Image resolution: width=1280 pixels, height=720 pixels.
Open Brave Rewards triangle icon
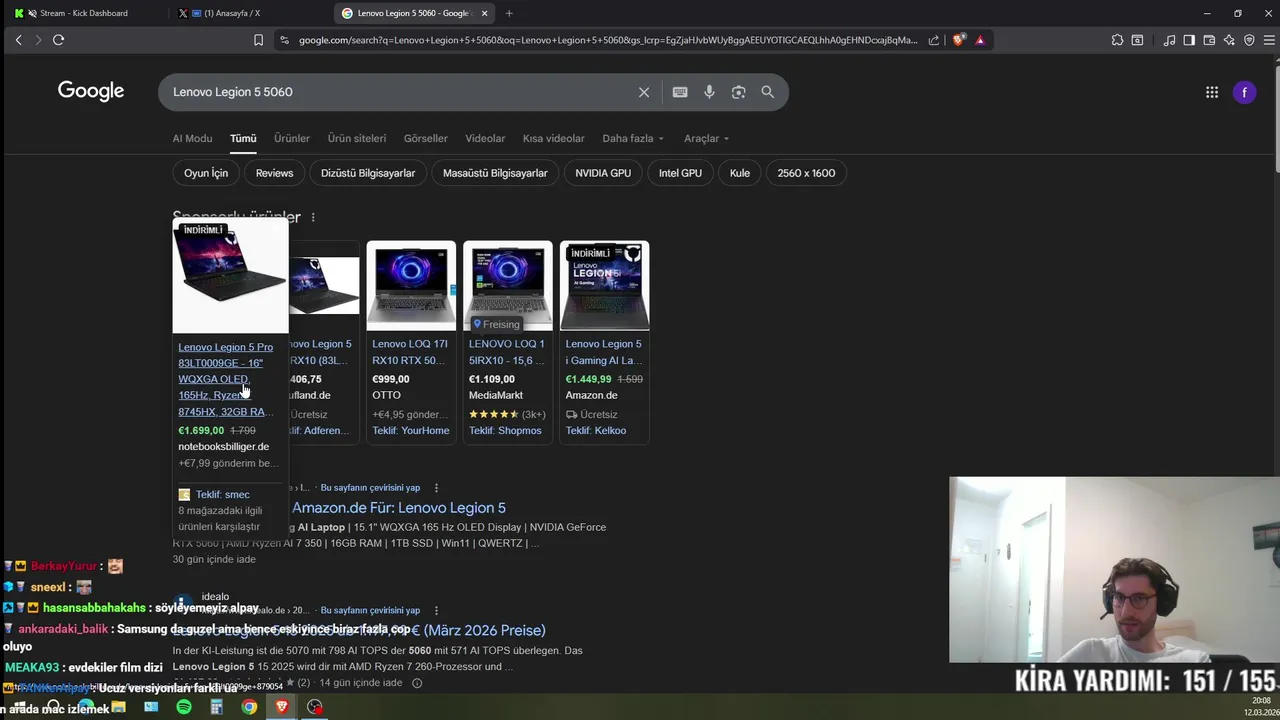(980, 40)
